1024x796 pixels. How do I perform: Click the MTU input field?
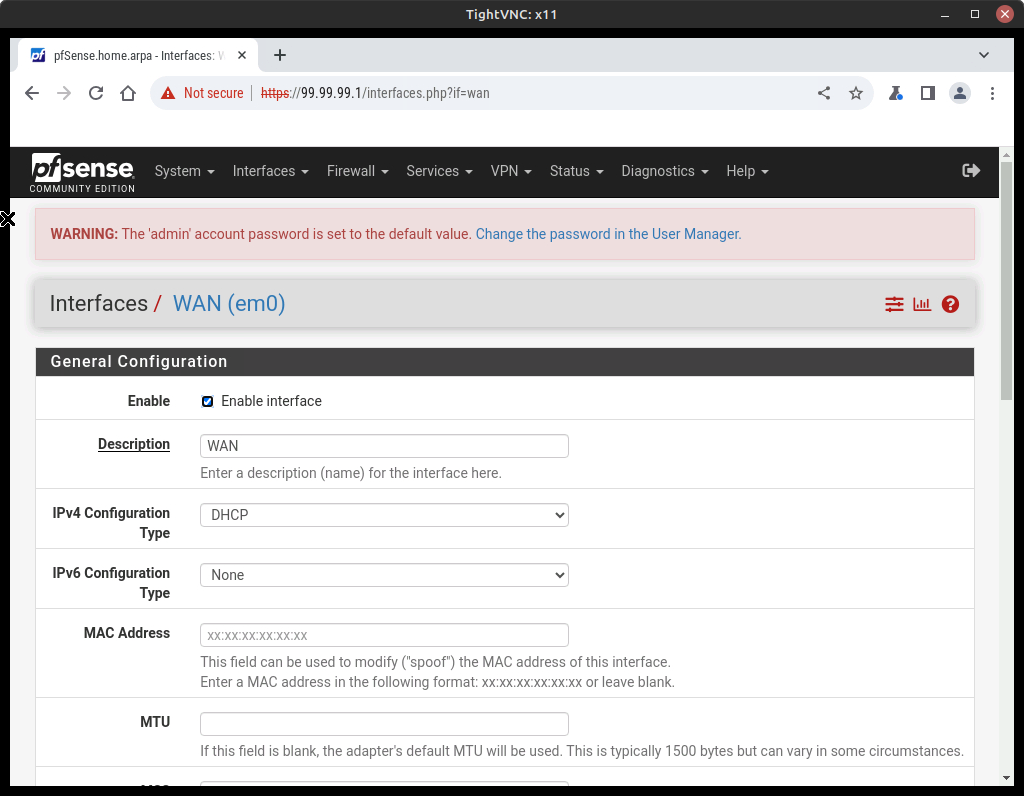[x=384, y=724]
